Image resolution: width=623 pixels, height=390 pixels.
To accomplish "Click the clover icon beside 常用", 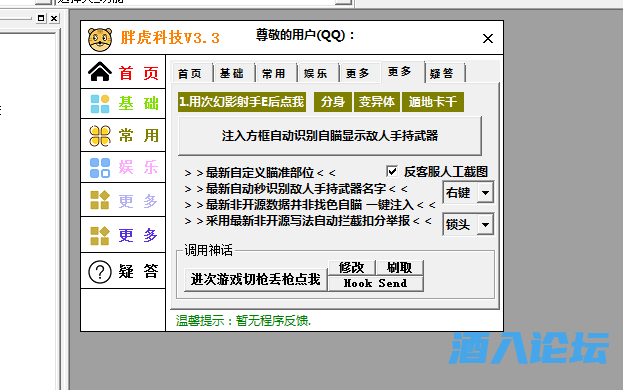I will [x=100, y=136].
